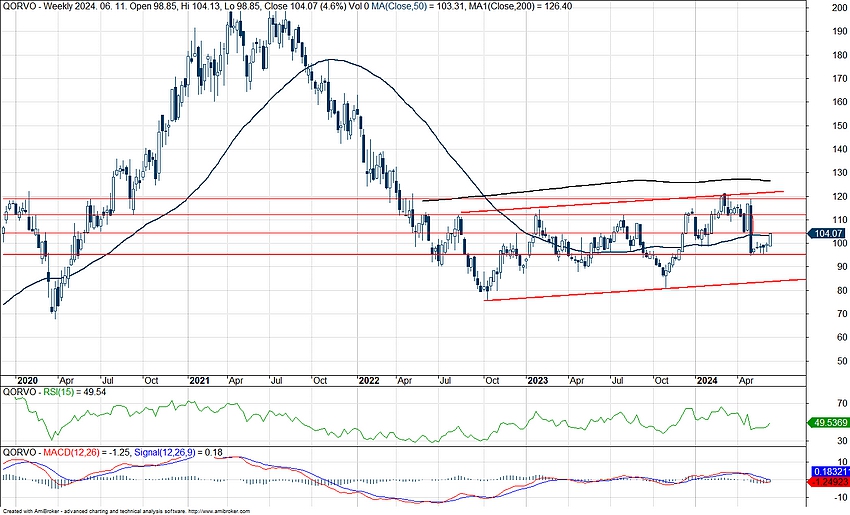Click the 200 price axis label
The height and width of the screenshot is (515, 850).
pyautogui.click(x=840, y=8)
